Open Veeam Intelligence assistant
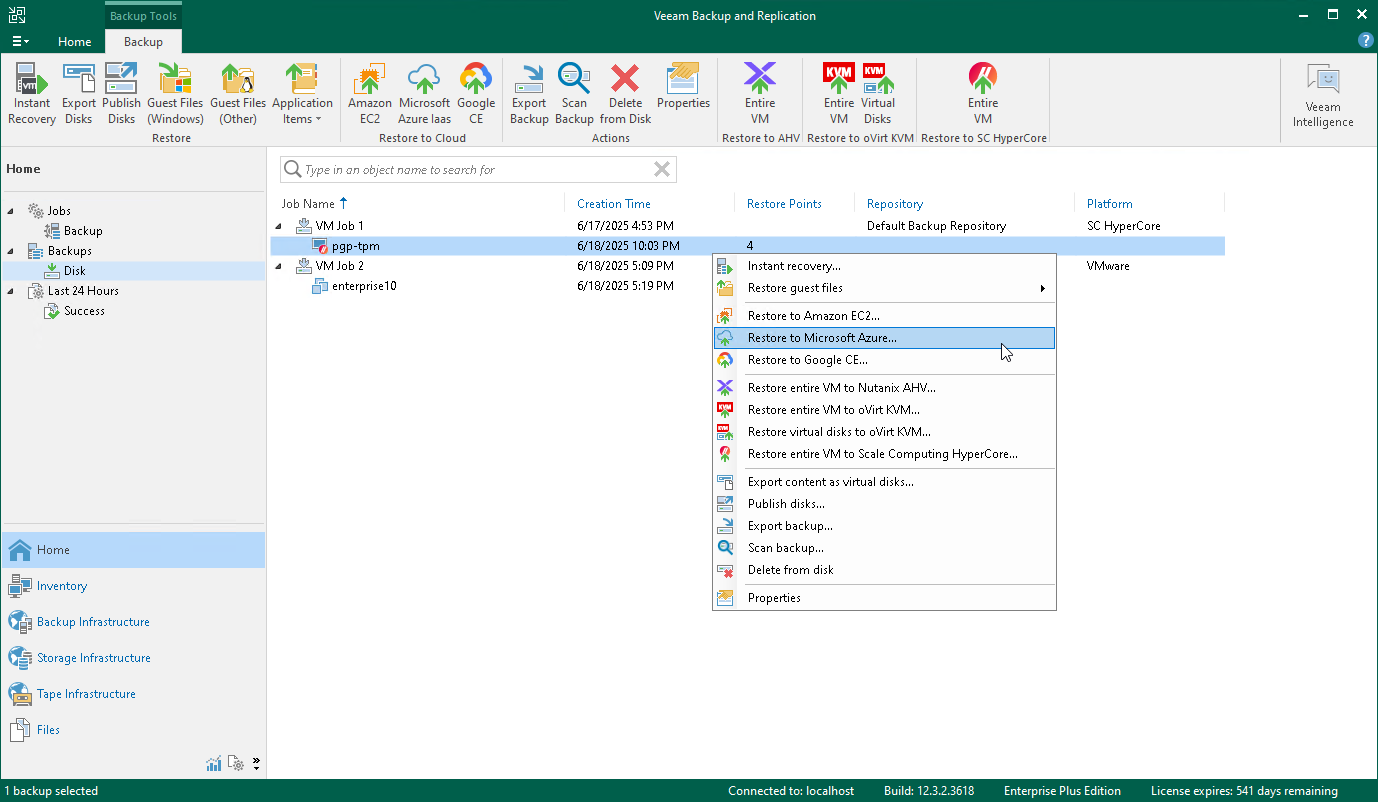 (1323, 97)
